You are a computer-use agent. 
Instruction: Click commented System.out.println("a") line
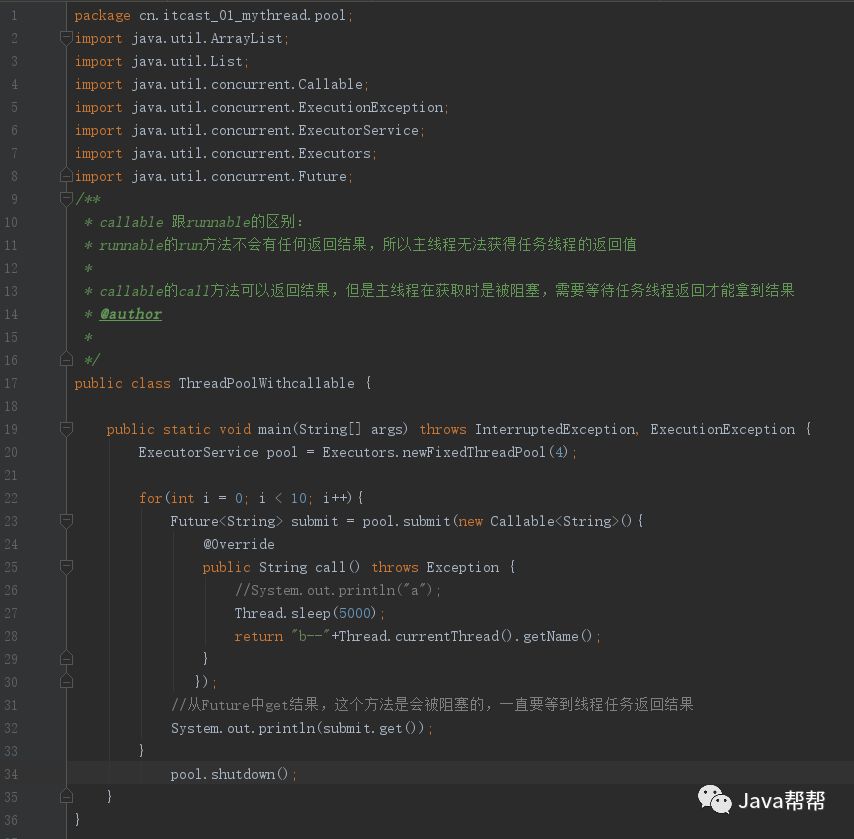338,591
